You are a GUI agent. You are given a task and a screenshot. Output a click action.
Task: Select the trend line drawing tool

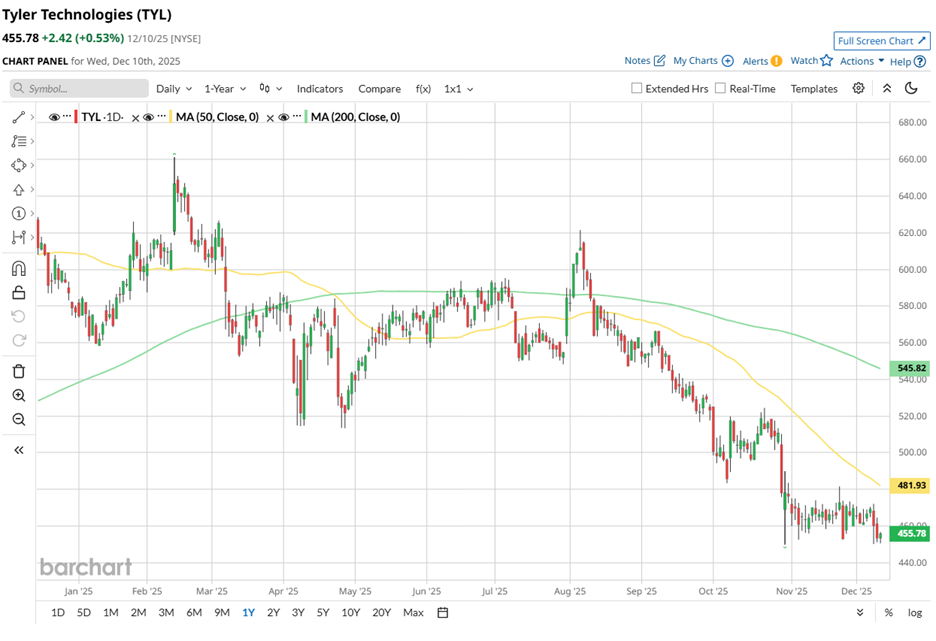point(18,117)
